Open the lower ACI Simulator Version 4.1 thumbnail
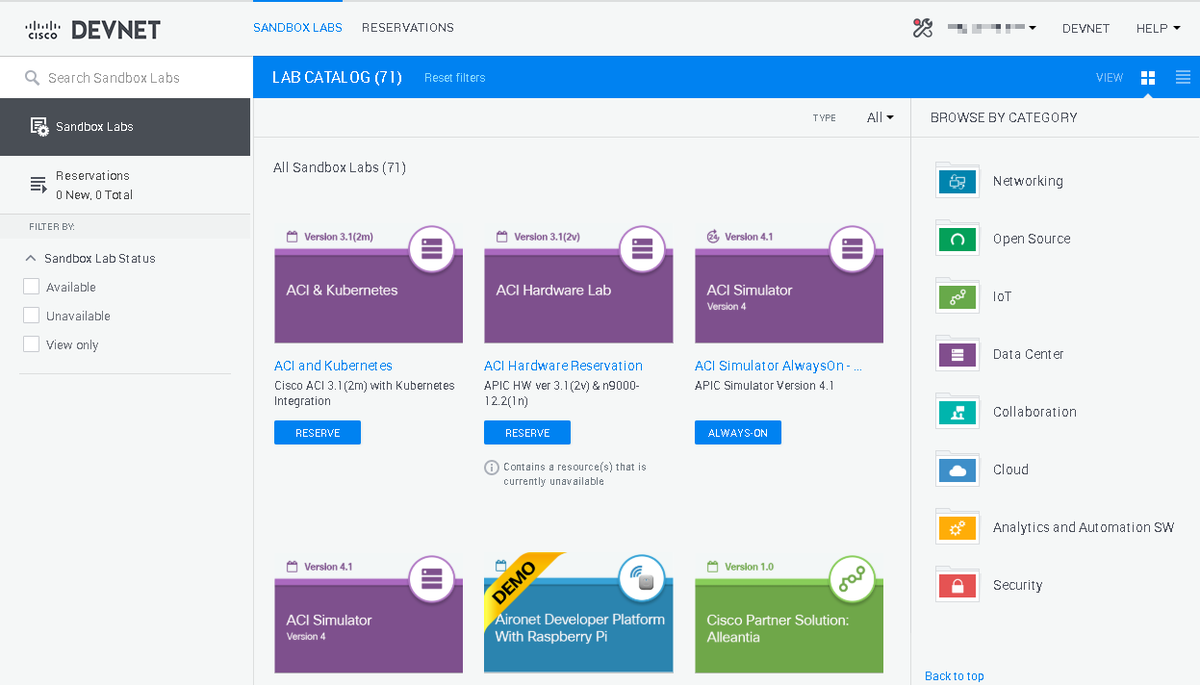This screenshot has height=685, width=1200. [x=369, y=626]
